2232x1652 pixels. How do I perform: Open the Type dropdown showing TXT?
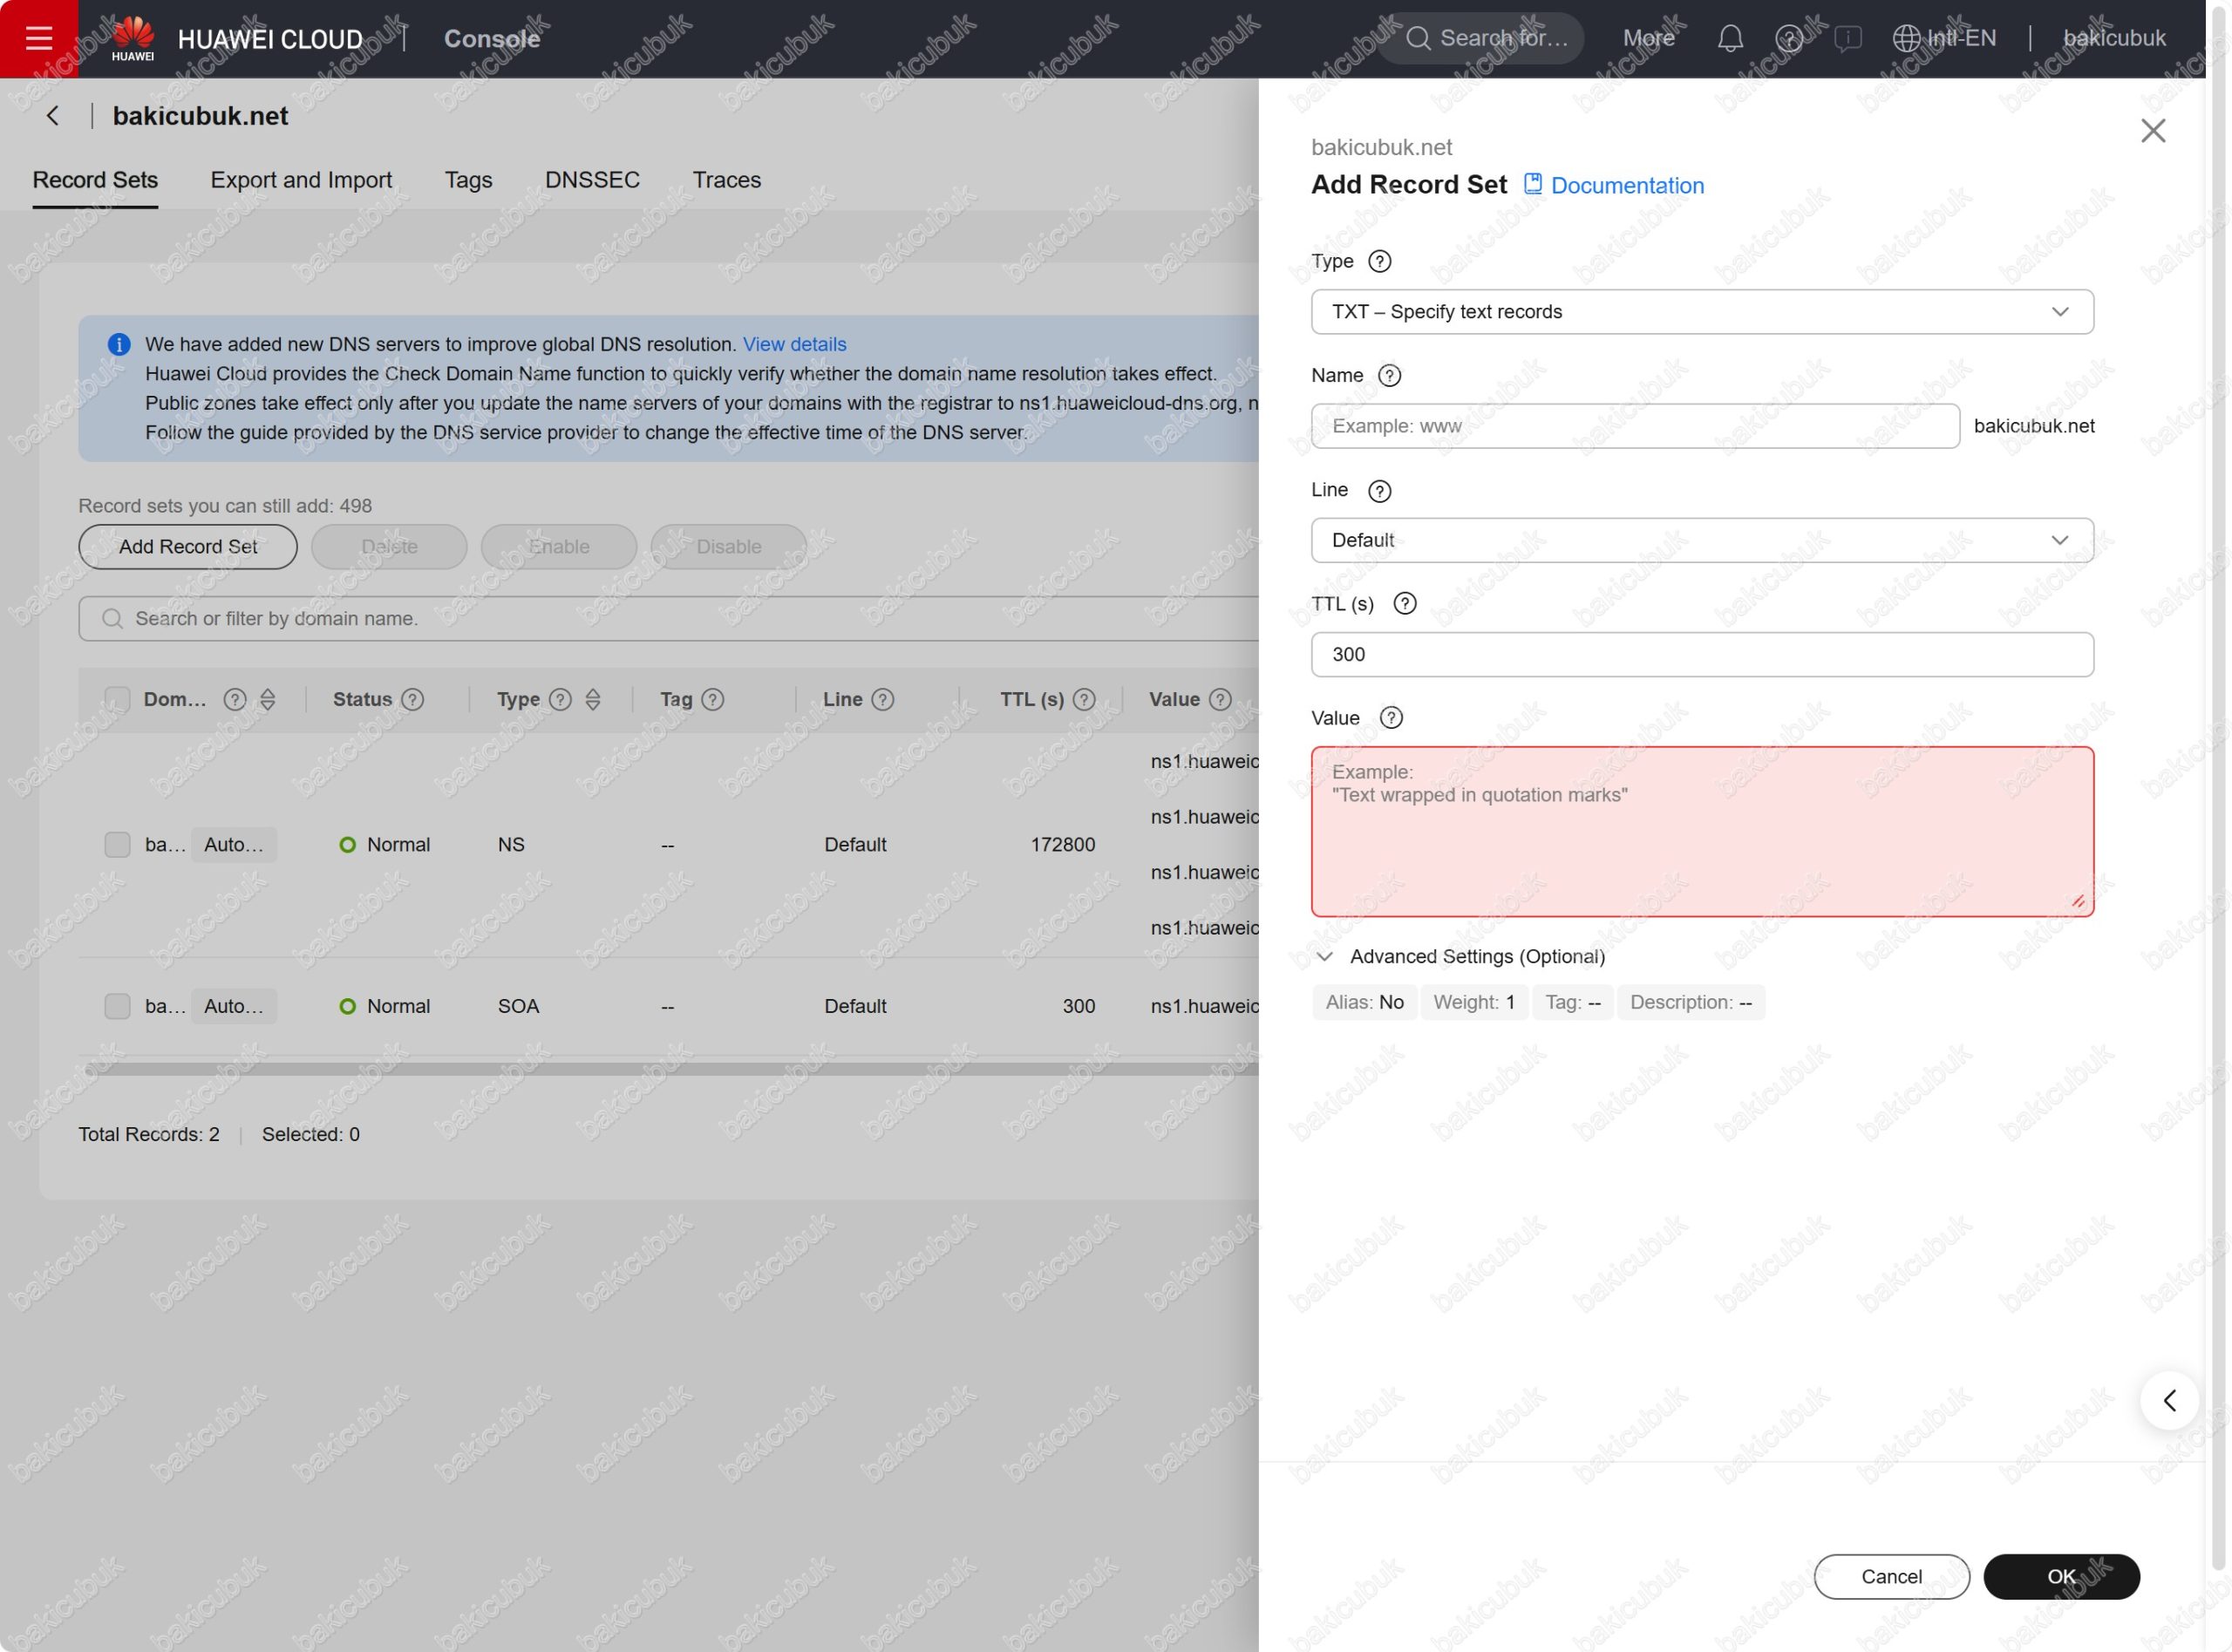[x=1701, y=312]
